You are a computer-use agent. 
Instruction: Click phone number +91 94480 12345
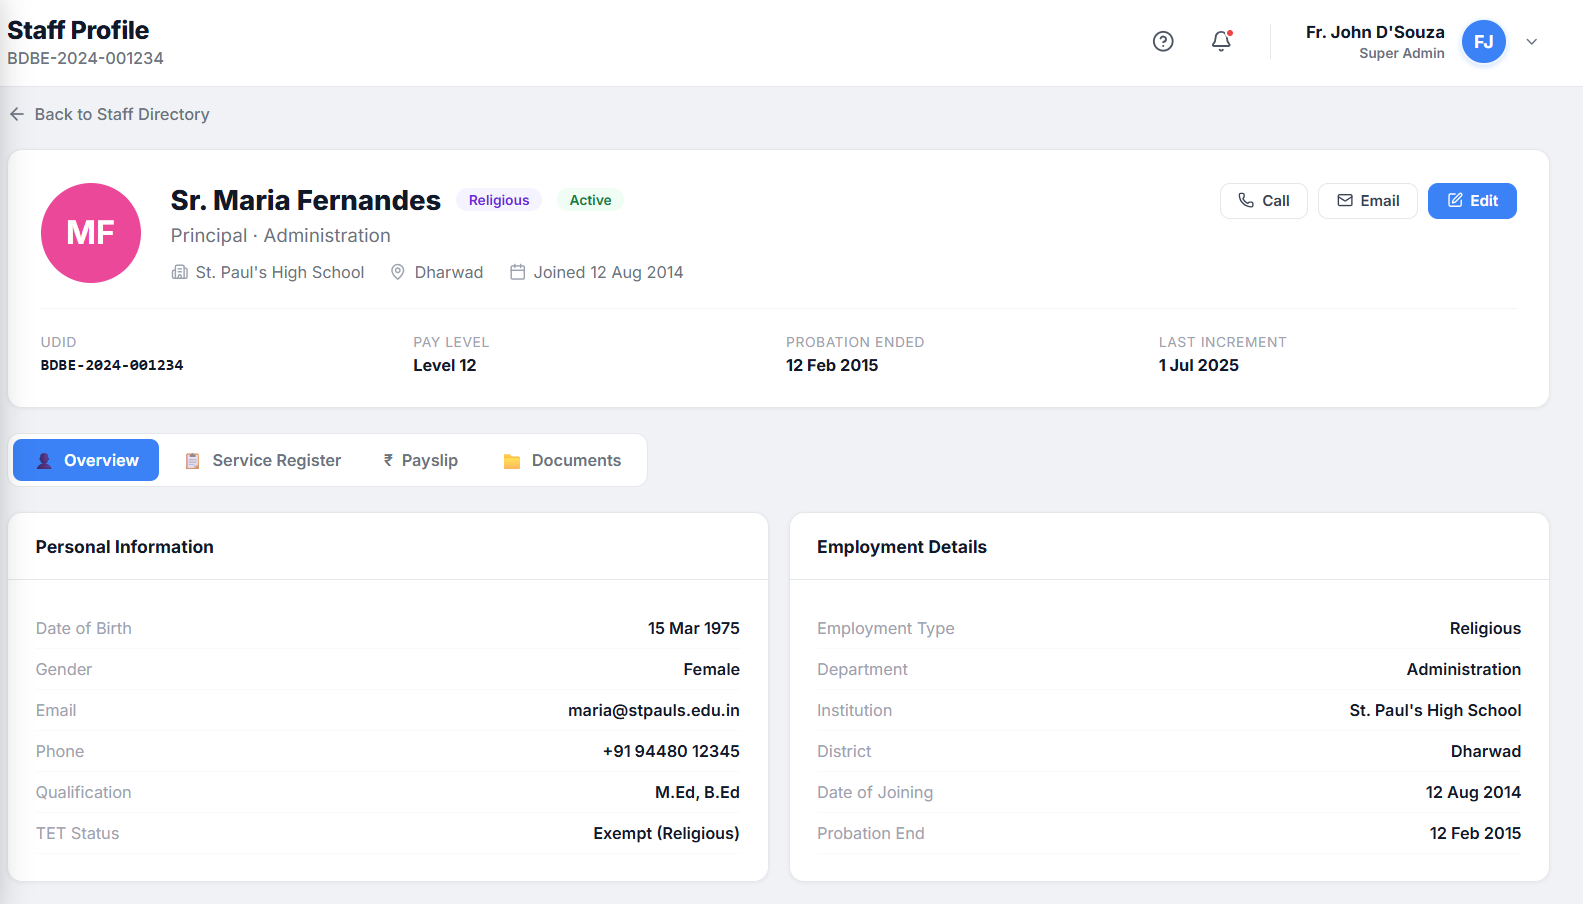click(x=671, y=751)
